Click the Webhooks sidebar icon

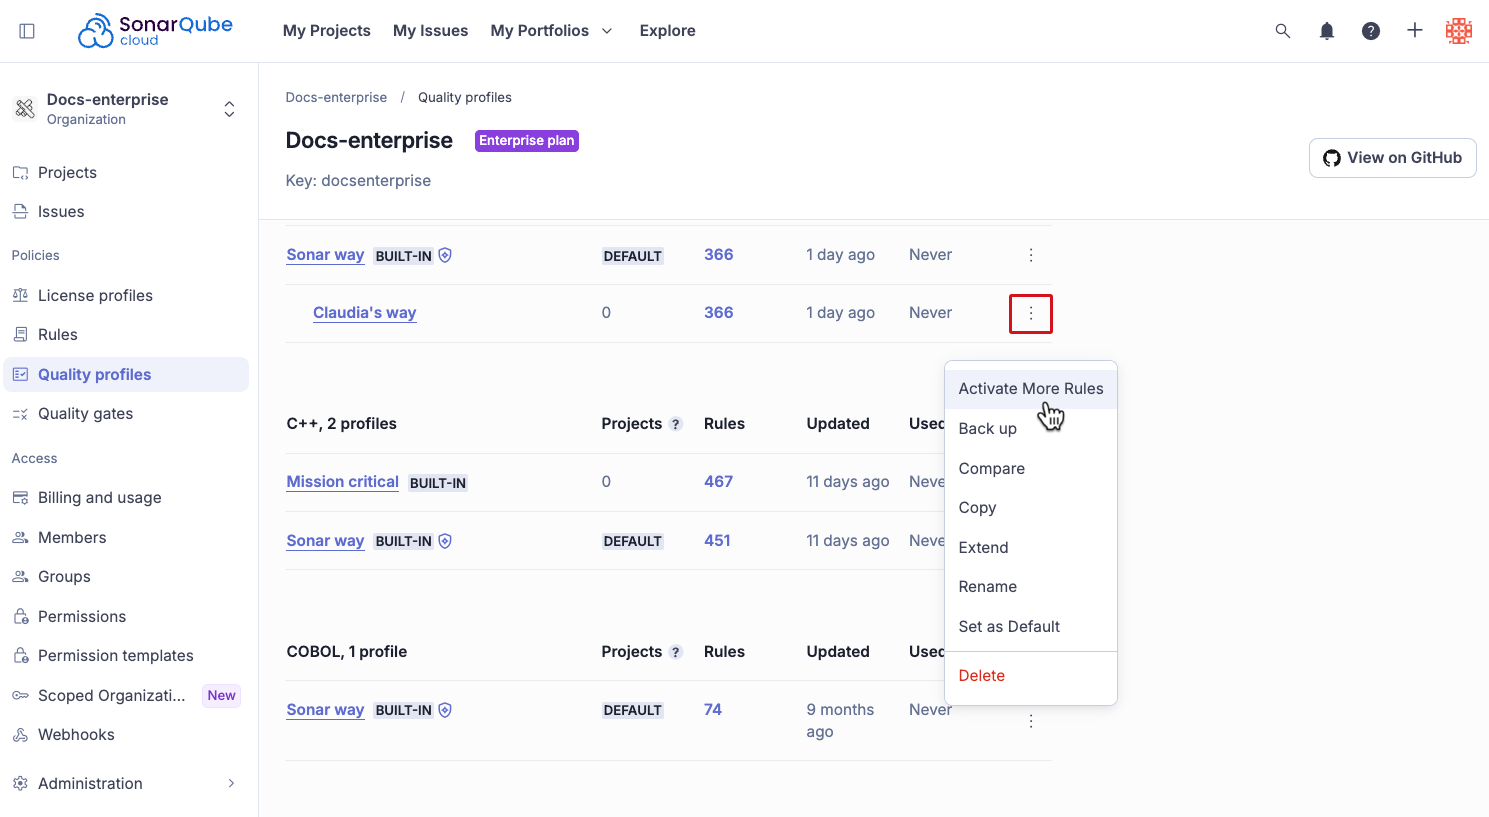(20, 734)
